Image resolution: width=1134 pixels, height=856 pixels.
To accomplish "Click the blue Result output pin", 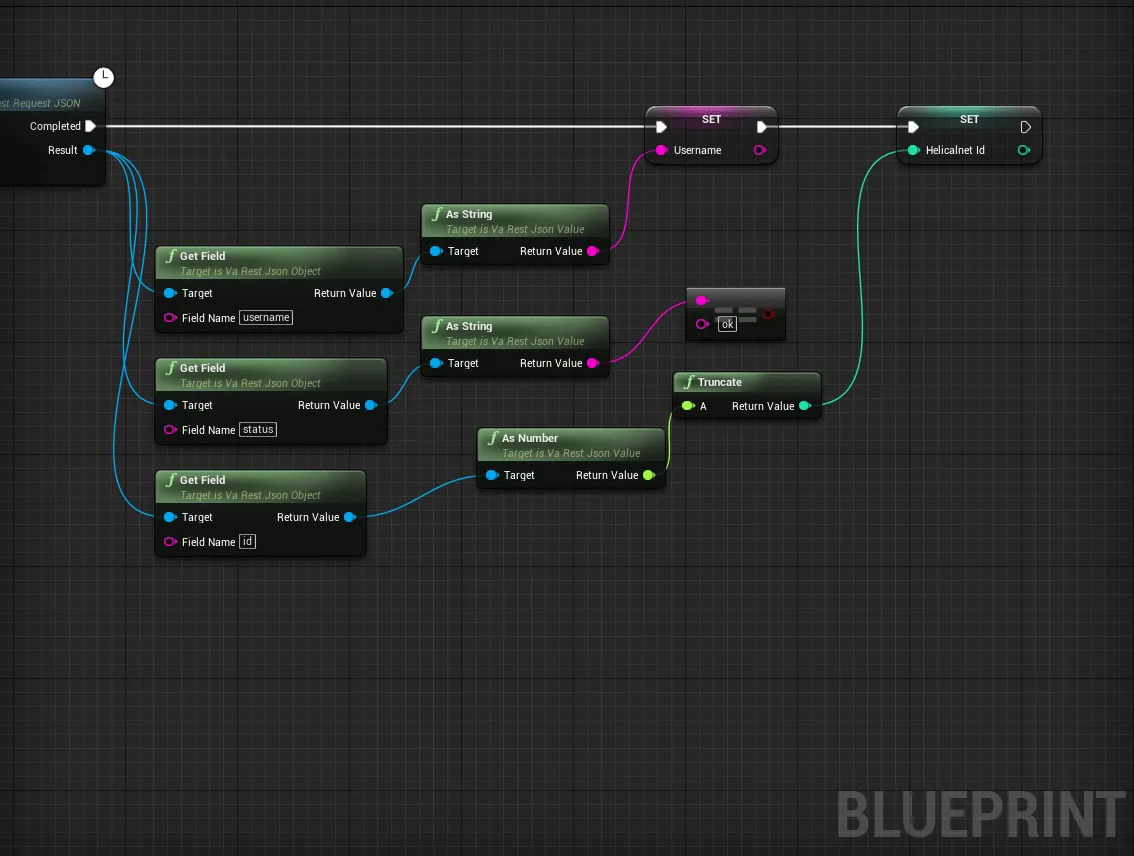I will coord(89,150).
